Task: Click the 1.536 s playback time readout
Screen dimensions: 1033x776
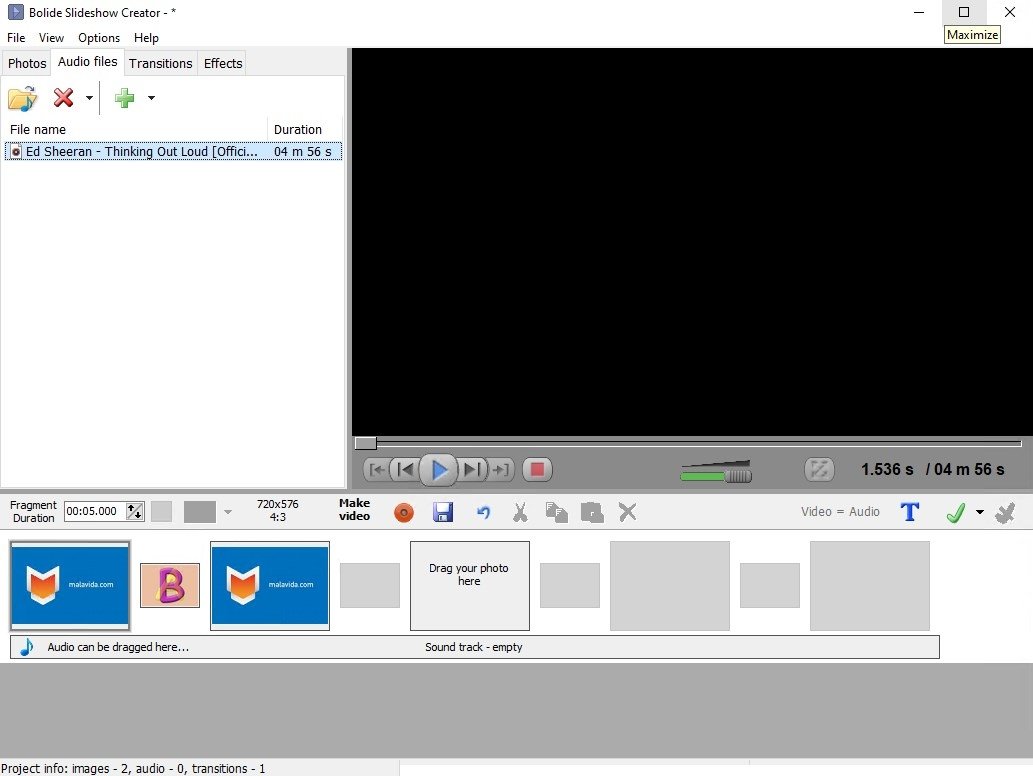Action: (x=887, y=470)
